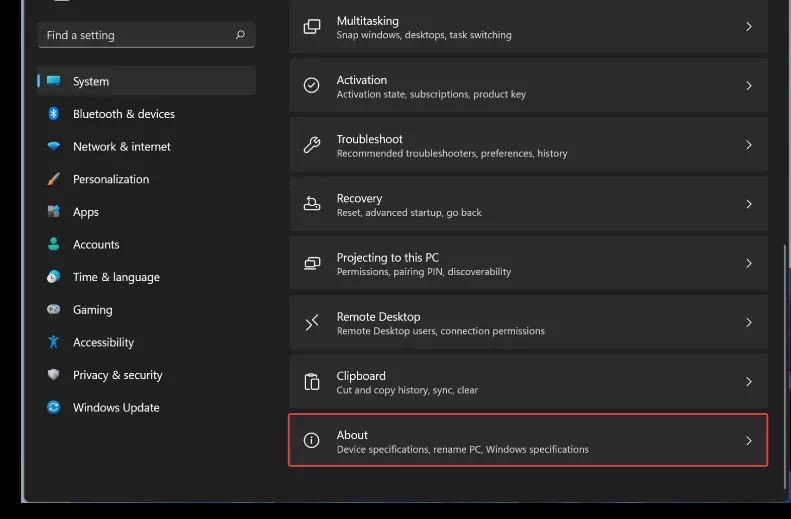Expand Multitasking with its chevron
Image resolution: width=791 pixels, height=519 pixels.
pos(749,27)
